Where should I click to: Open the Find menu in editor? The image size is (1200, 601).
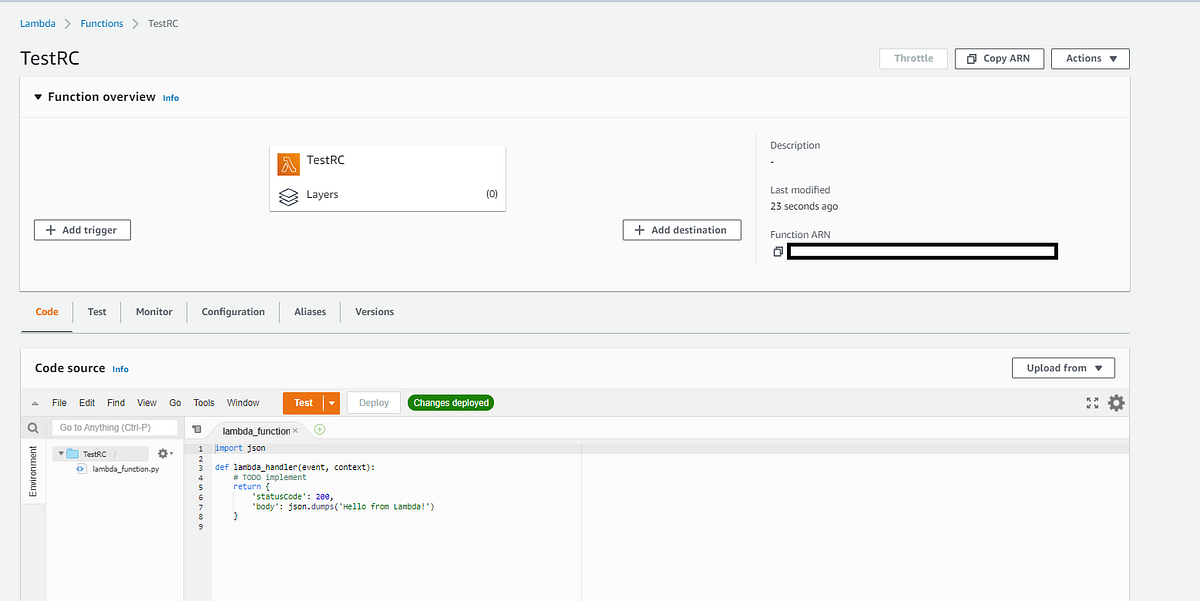pyautogui.click(x=116, y=403)
